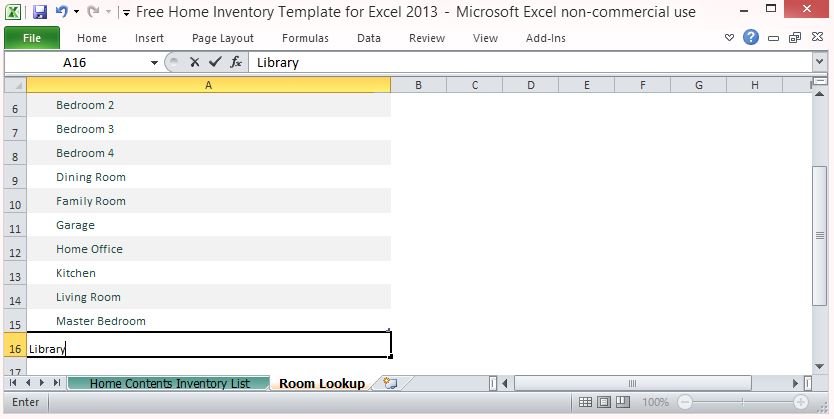Switch to Normal view in status bar
Screen dimensions: 834x419
(585, 402)
